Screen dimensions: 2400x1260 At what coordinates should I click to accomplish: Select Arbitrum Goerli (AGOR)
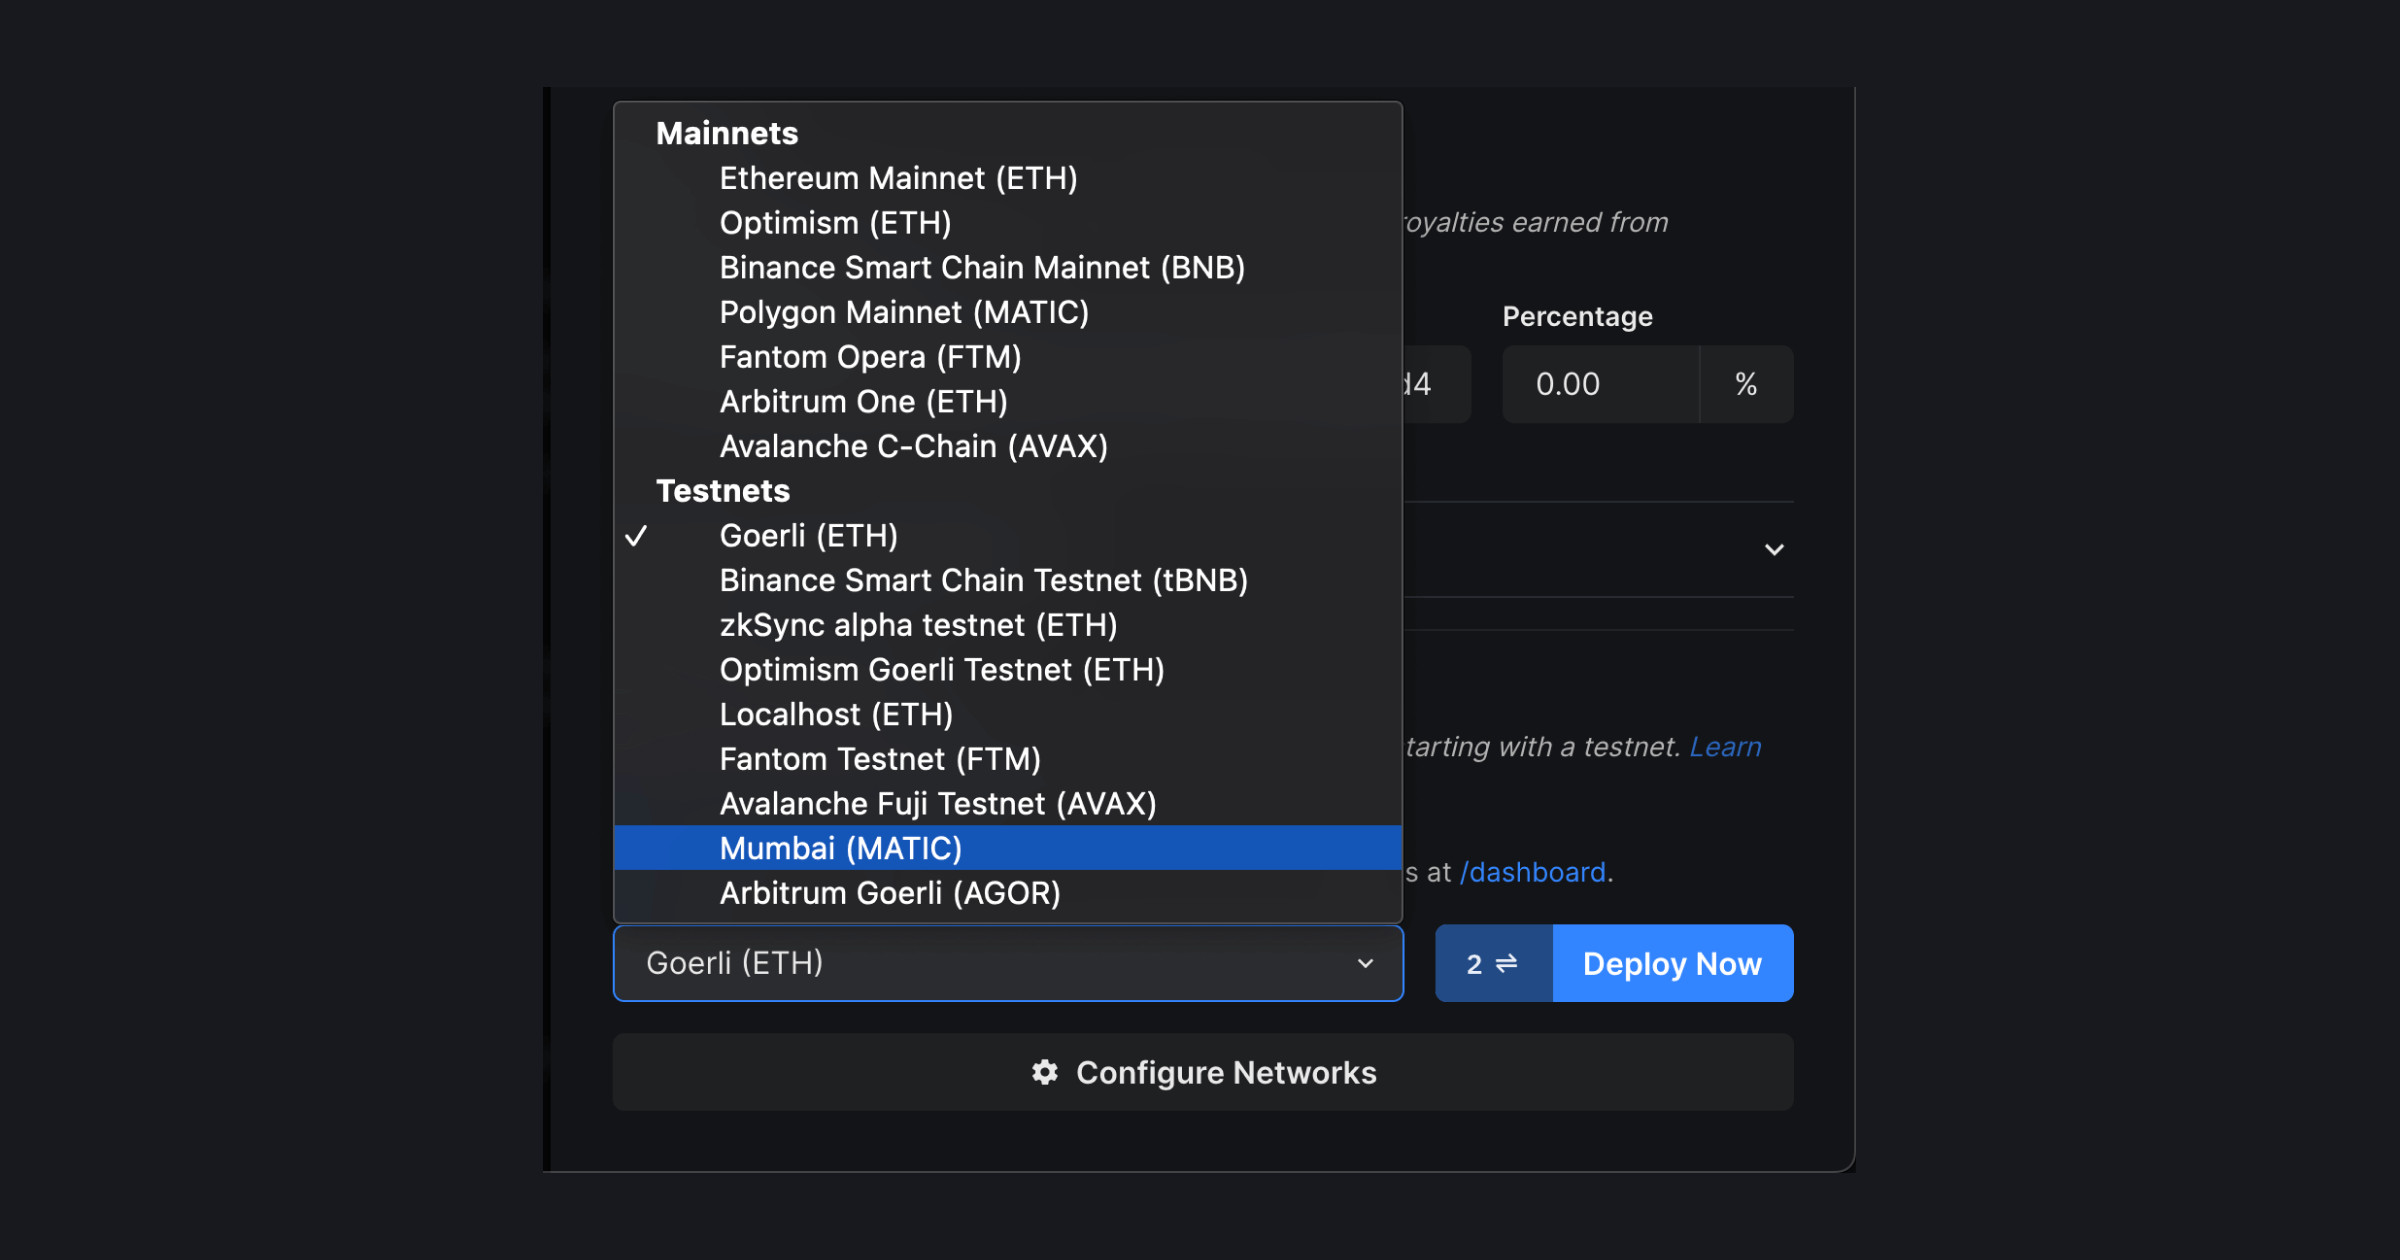tap(890, 892)
